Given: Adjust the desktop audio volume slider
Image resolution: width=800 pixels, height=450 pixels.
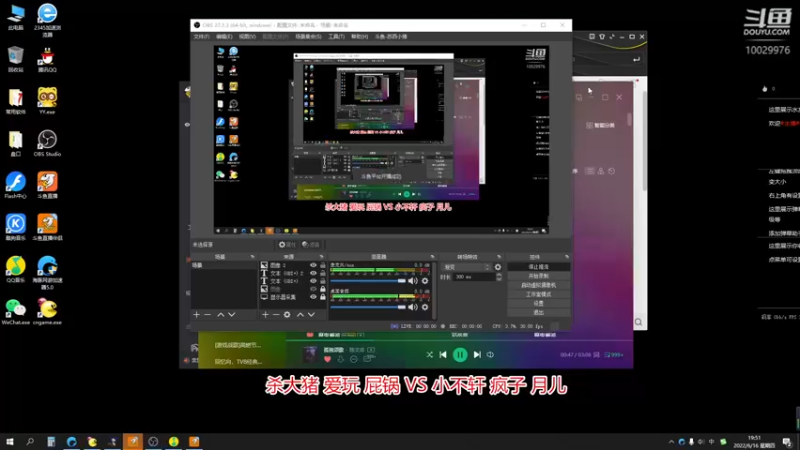Looking at the screenshot, I should [367, 307].
